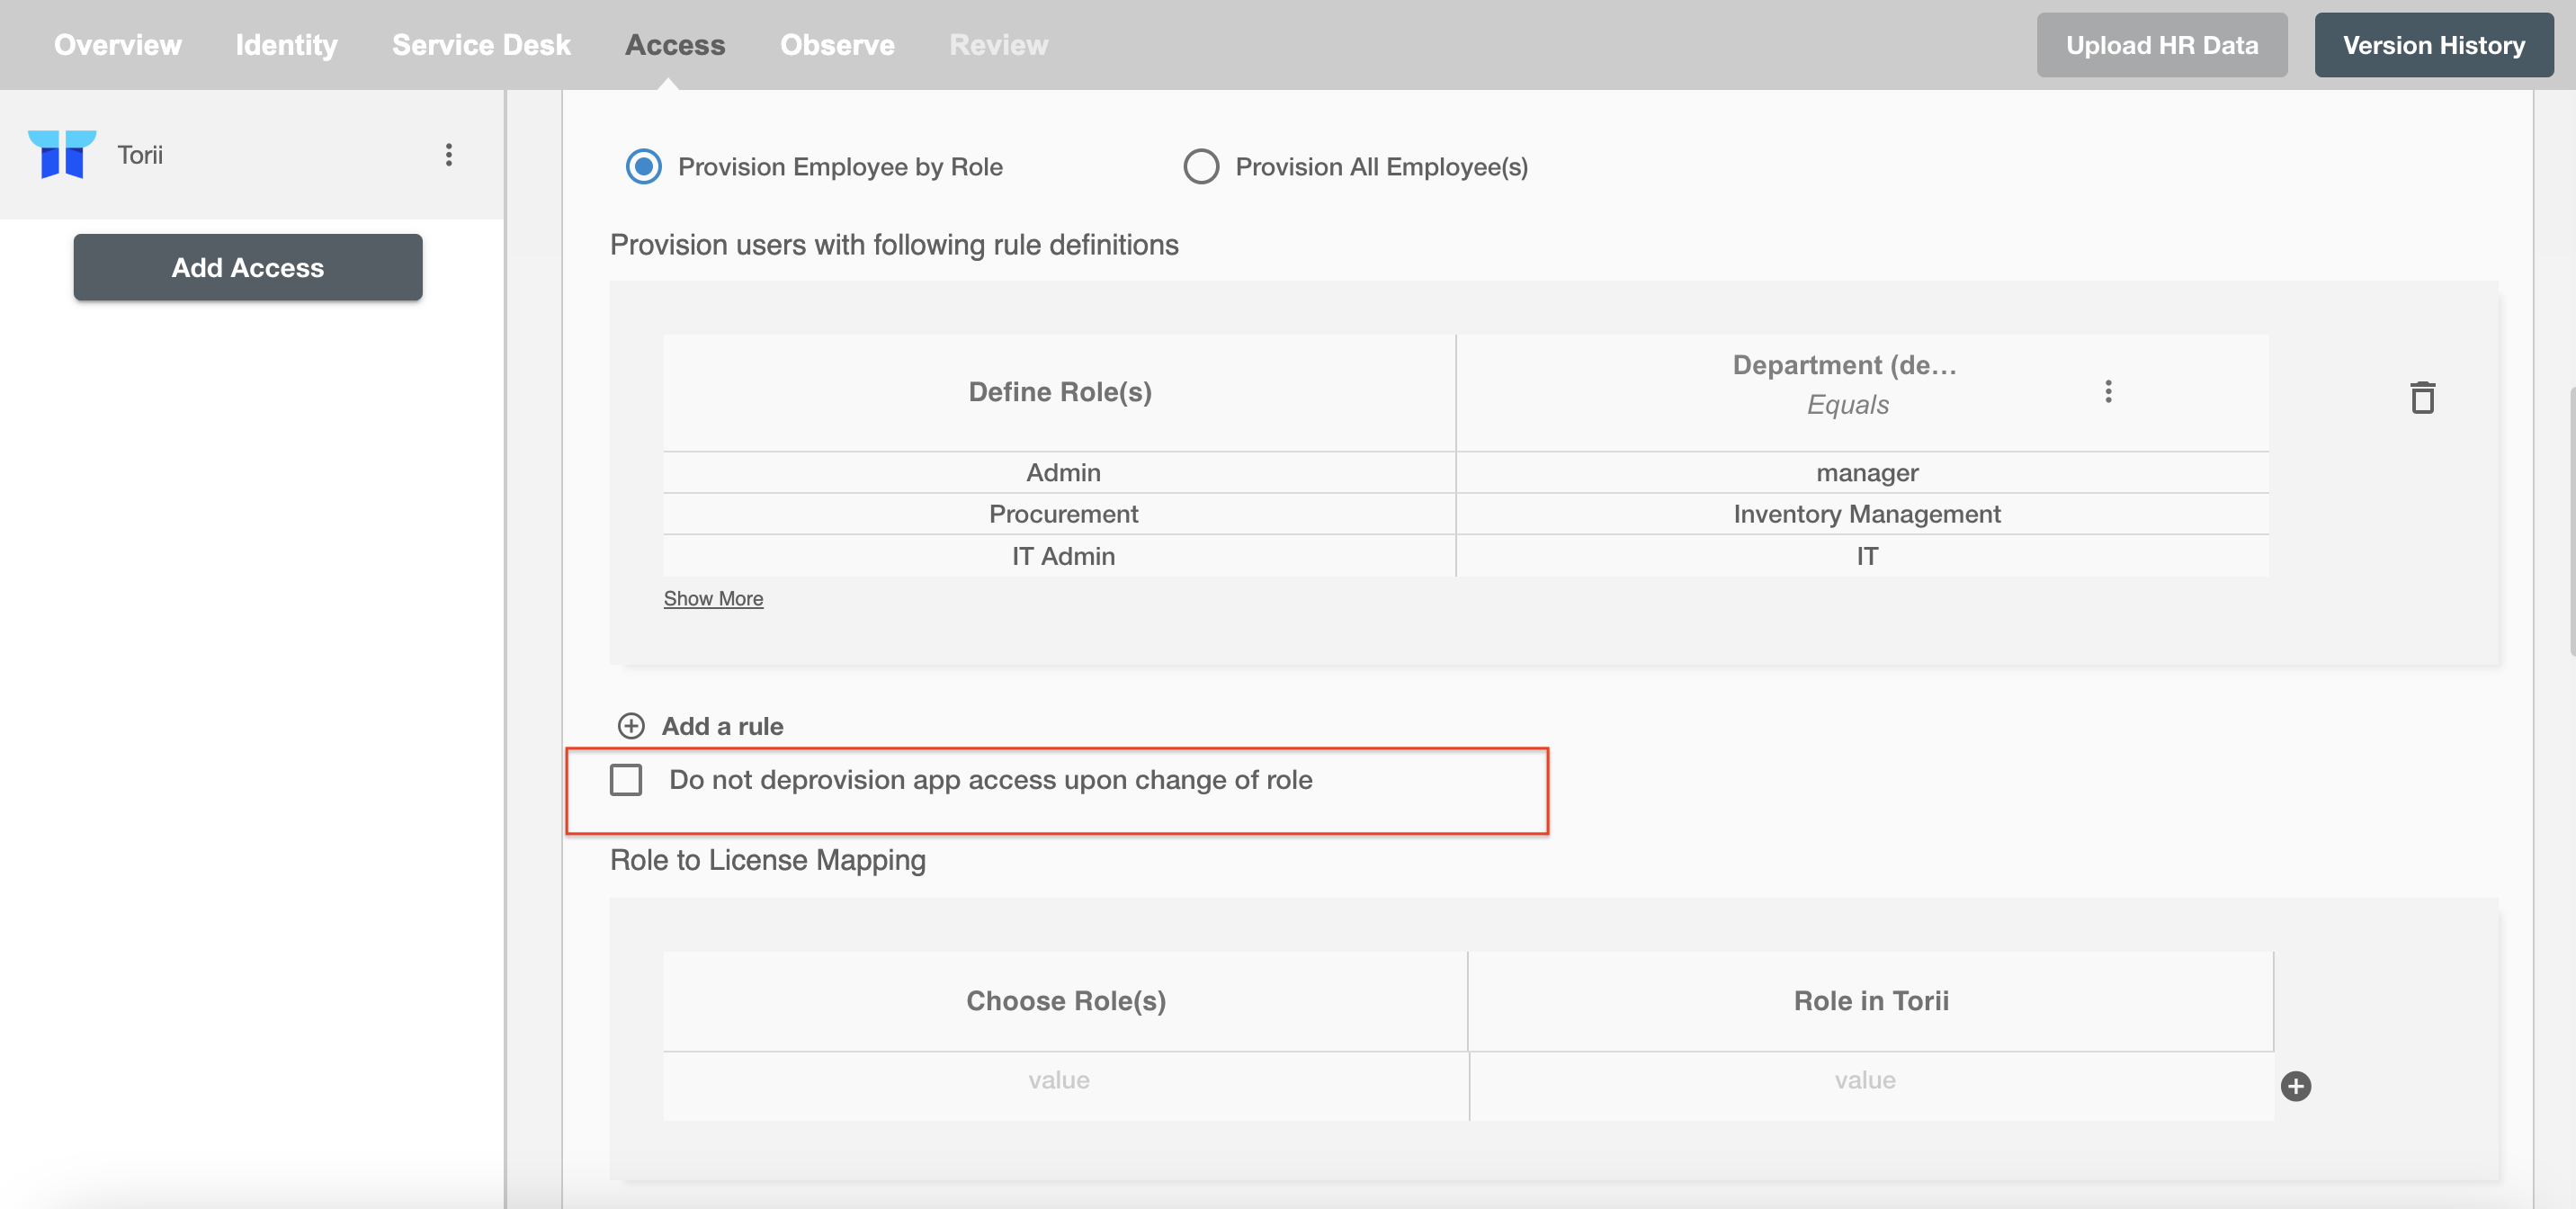This screenshot has height=1209, width=2576.
Task: Click the Add a rule label
Action: tap(722, 726)
